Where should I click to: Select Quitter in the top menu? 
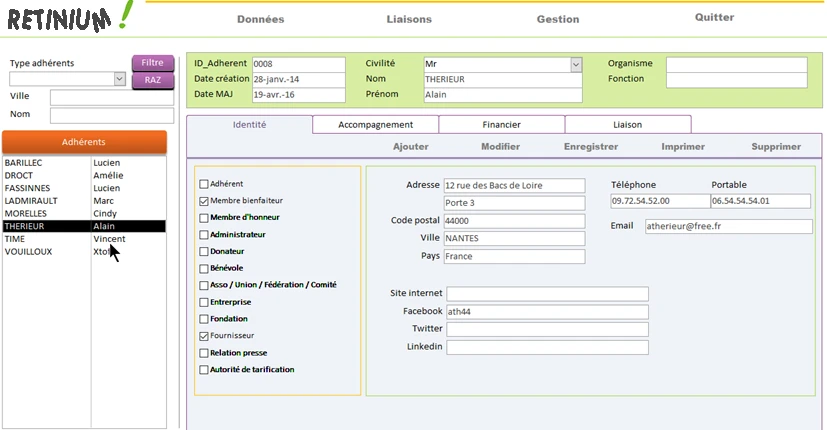[714, 17]
